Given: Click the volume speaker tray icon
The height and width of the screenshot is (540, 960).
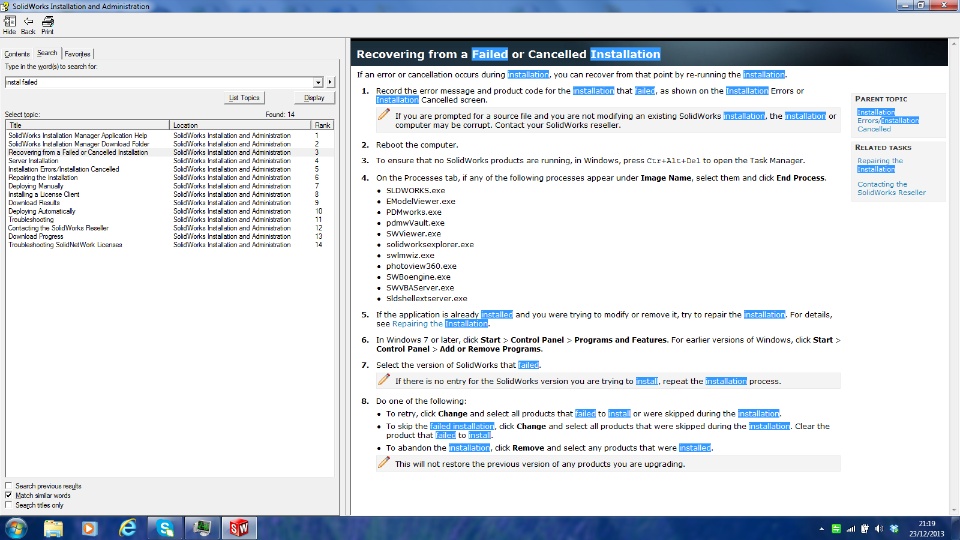Looking at the screenshot, I should (x=879, y=529).
